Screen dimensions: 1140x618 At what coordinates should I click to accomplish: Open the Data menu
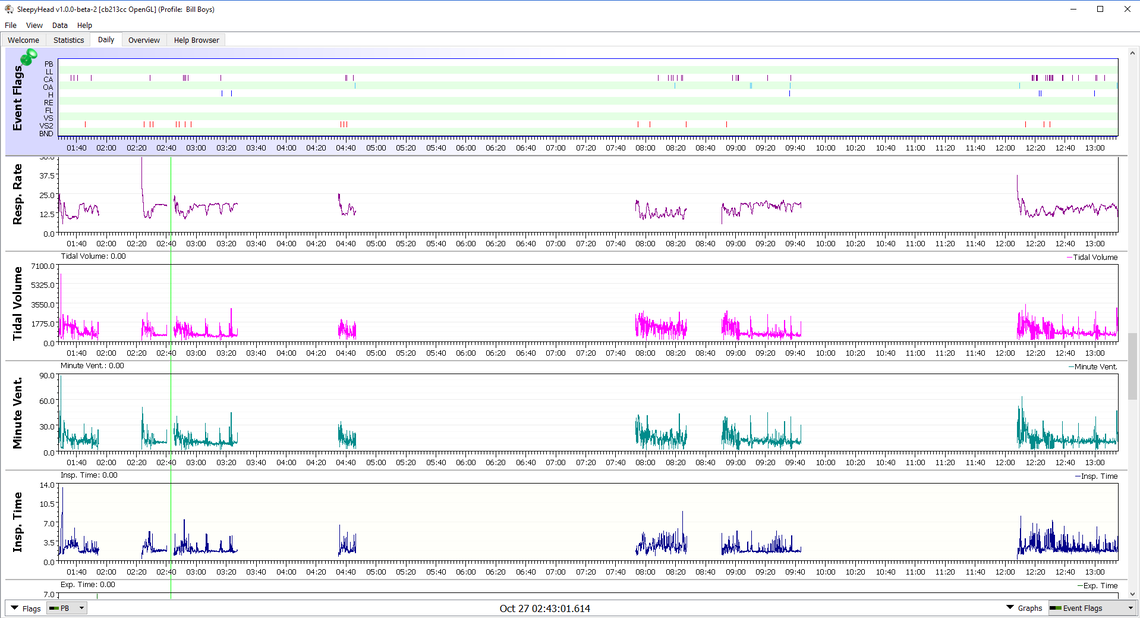pyautogui.click(x=60, y=25)
